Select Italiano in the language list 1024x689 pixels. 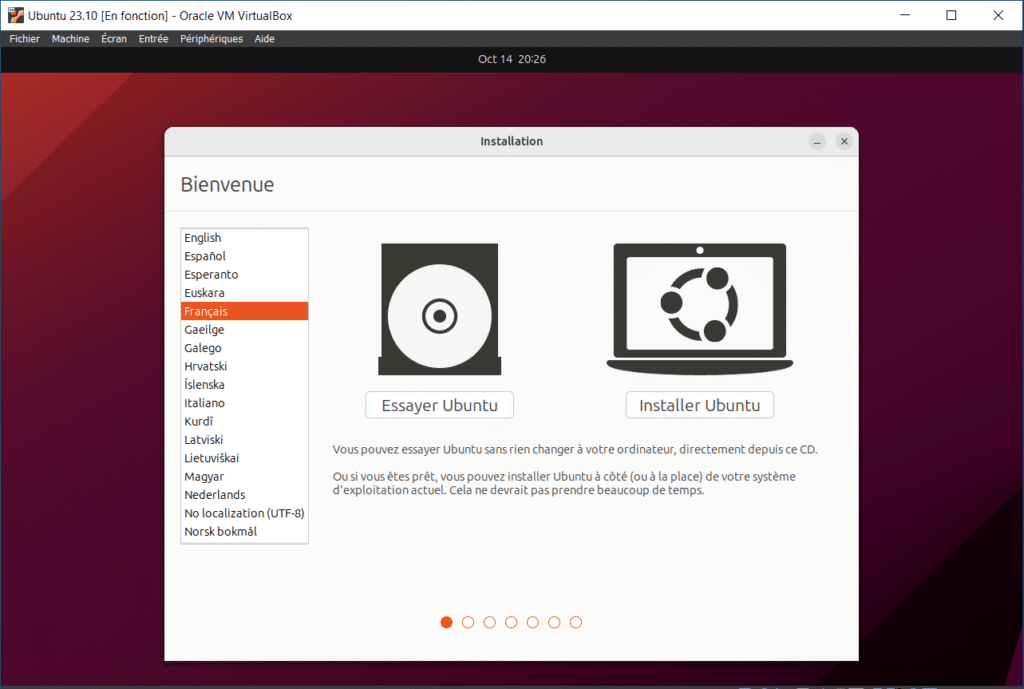tap(244, 402)
